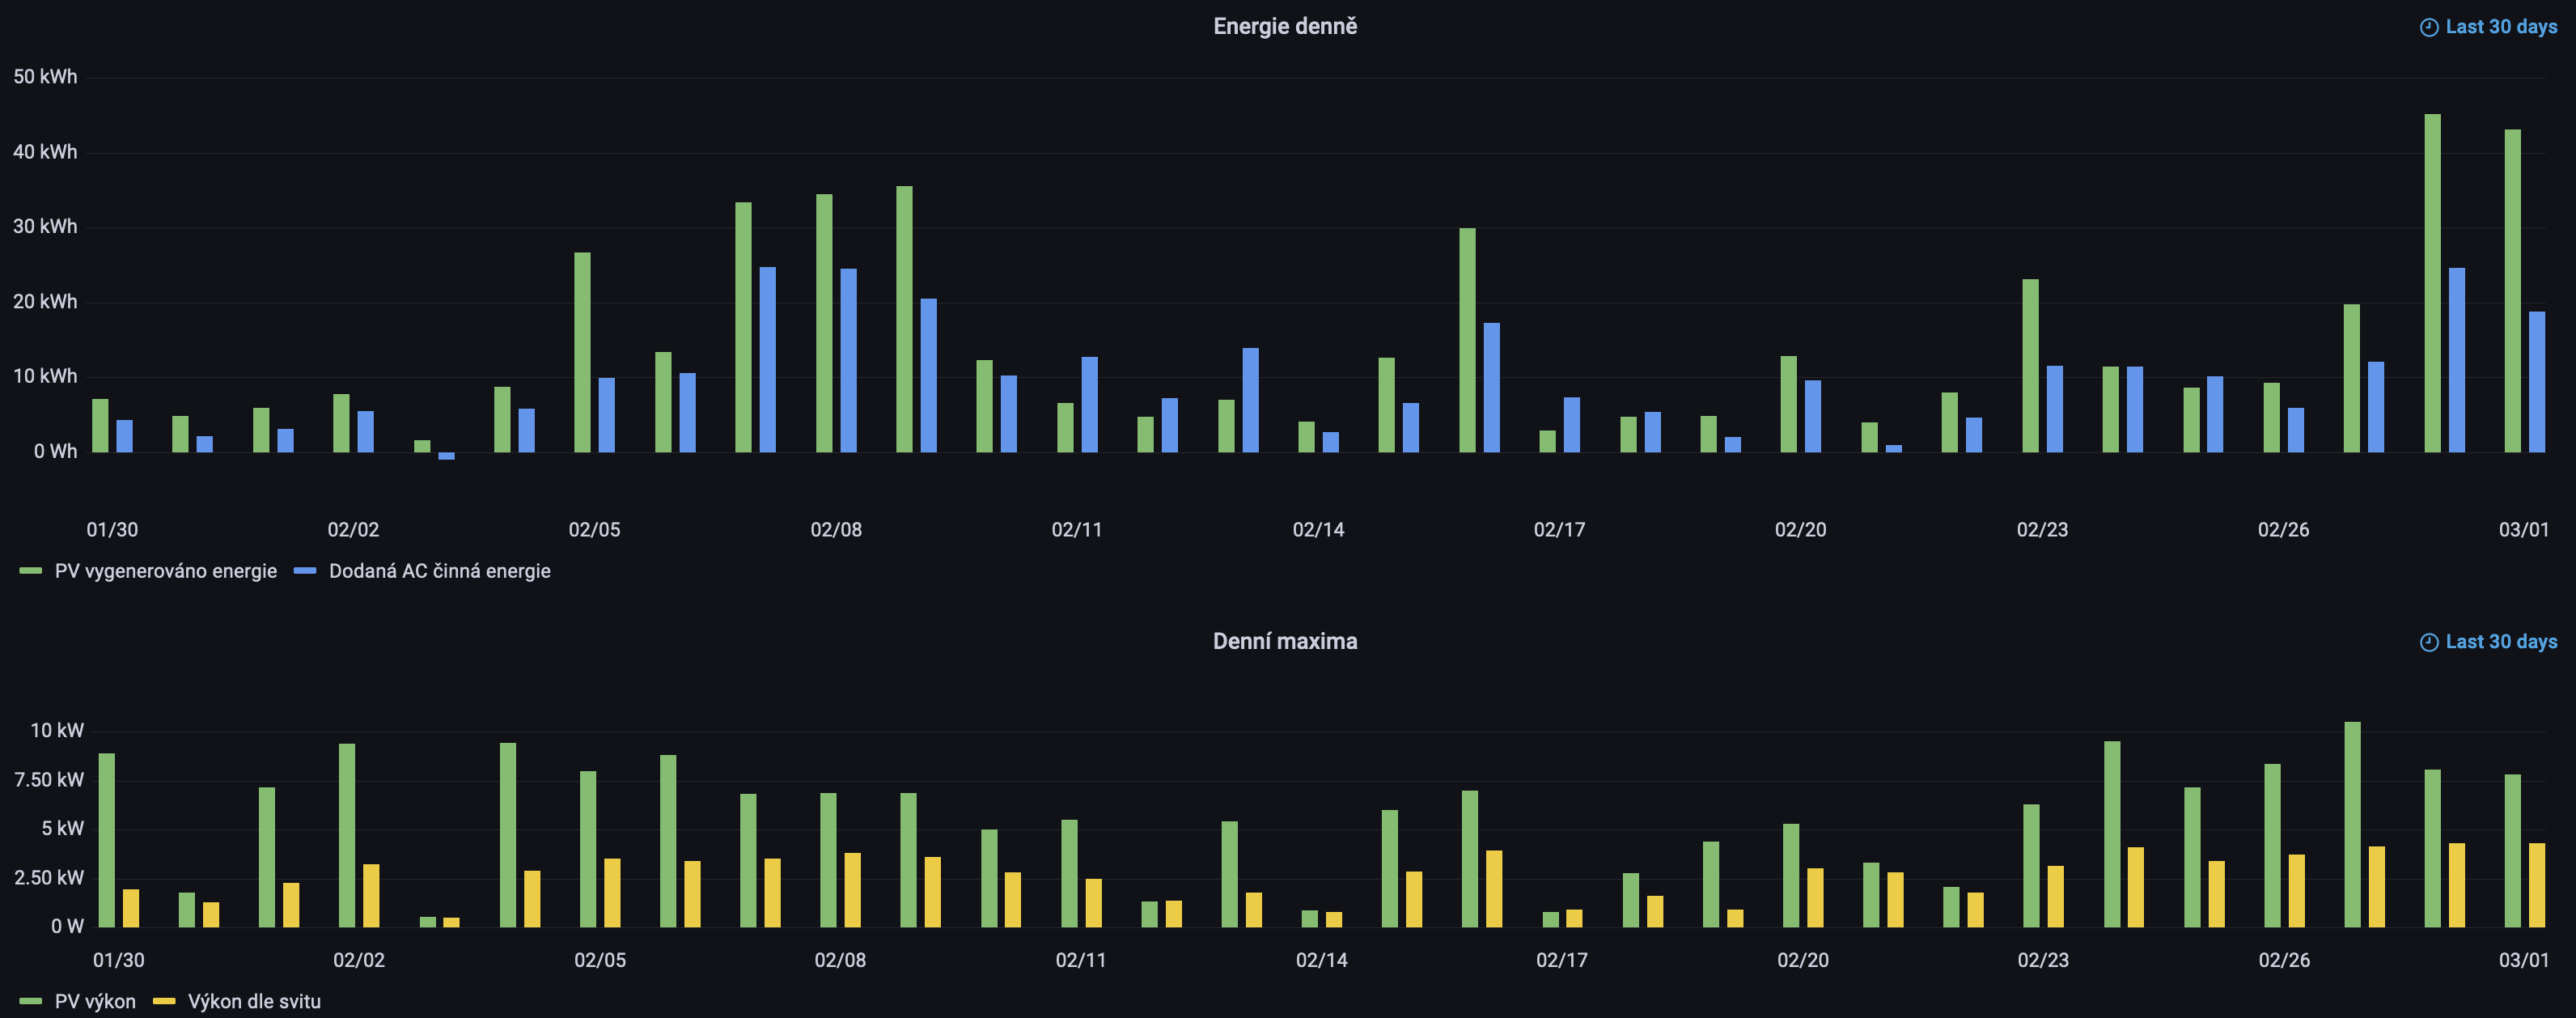This screenshot has width=2576, height=1018.
Task: Open Denní maxima panel title menu
Action: pyautogui.click(x=1285, y=641)
